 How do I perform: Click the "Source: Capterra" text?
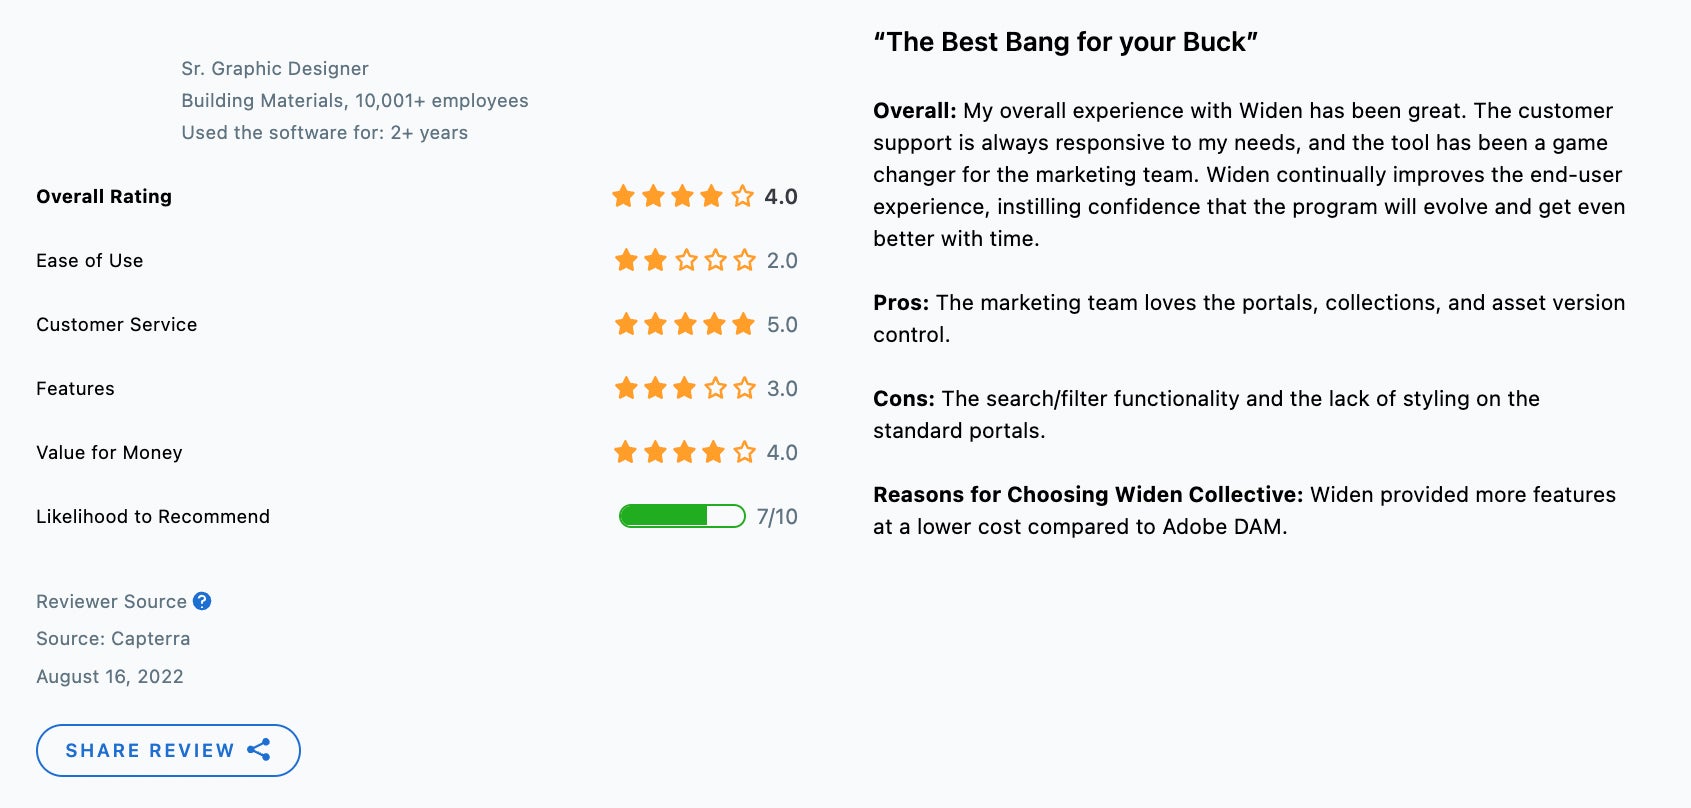113,638
